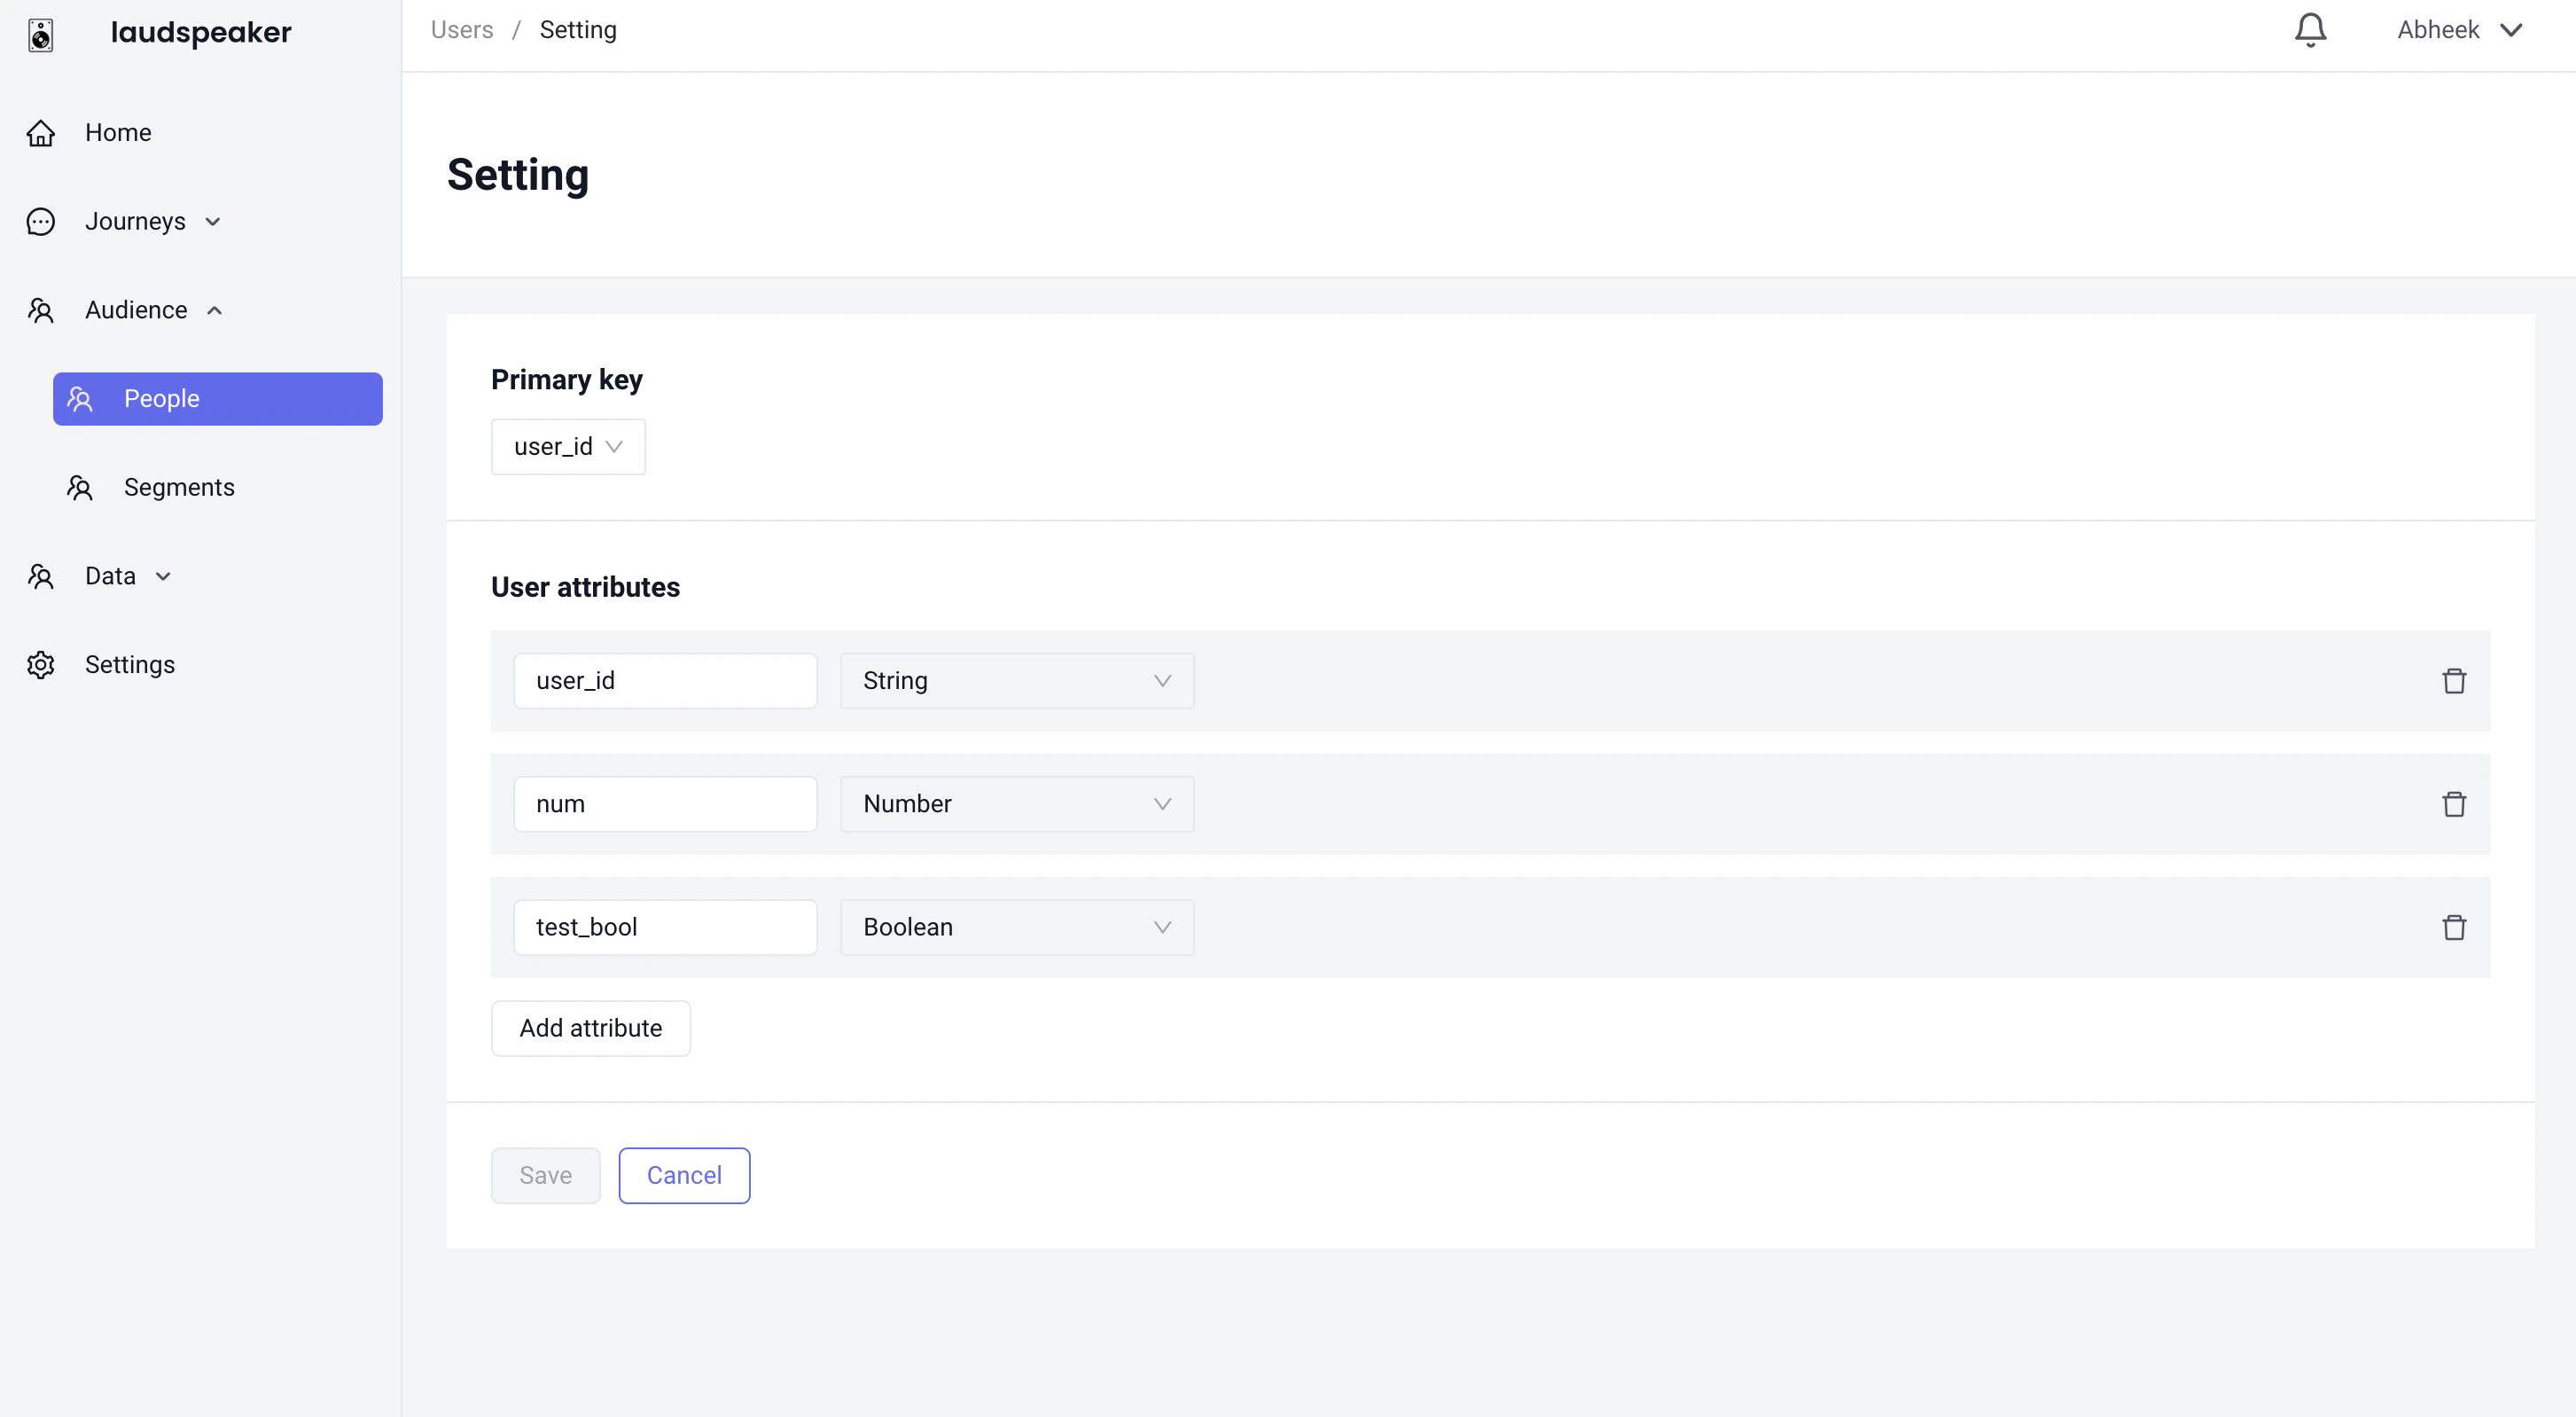Delete the user_id attribute row
This screenshot has height=1417, width=2576.
(2453, 681)
